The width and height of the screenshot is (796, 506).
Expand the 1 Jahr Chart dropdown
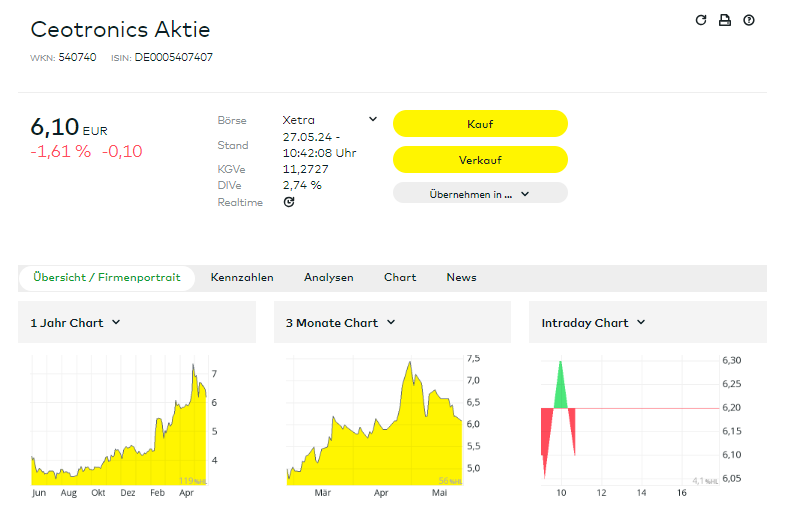75,323
